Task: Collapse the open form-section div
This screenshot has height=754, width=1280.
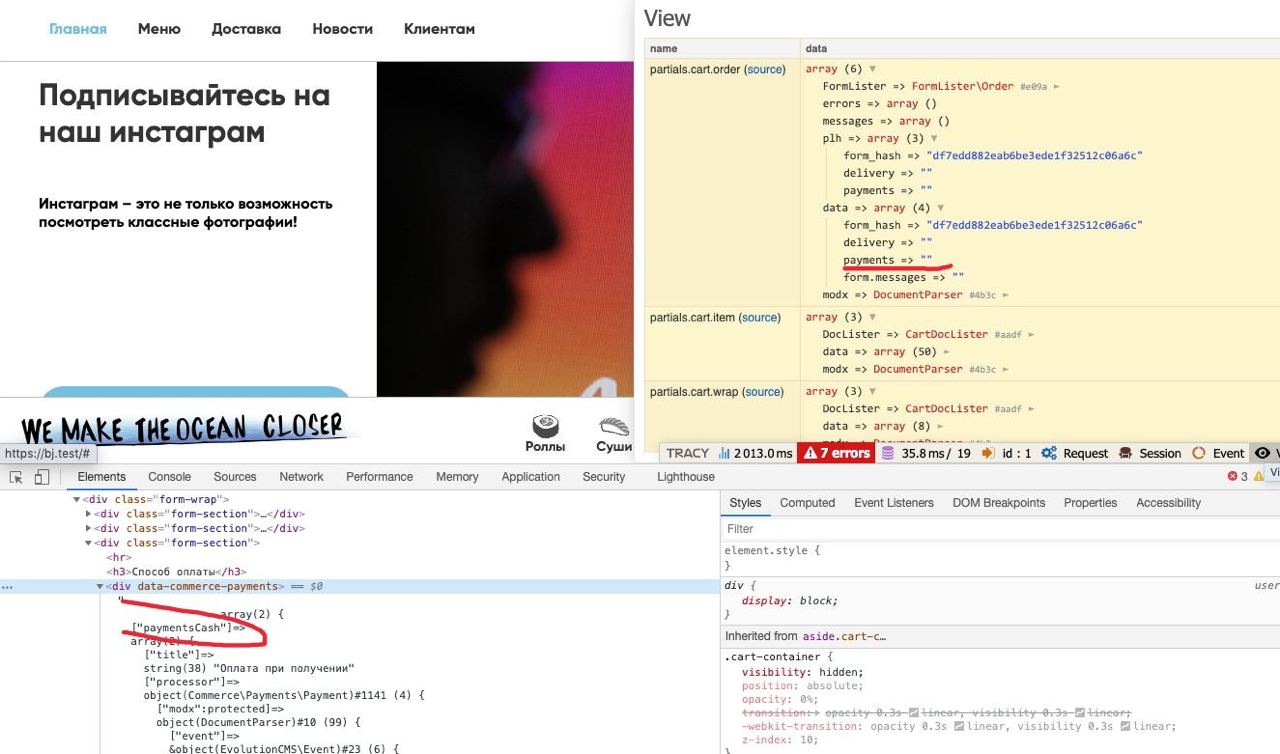Action: coord(89,543)
